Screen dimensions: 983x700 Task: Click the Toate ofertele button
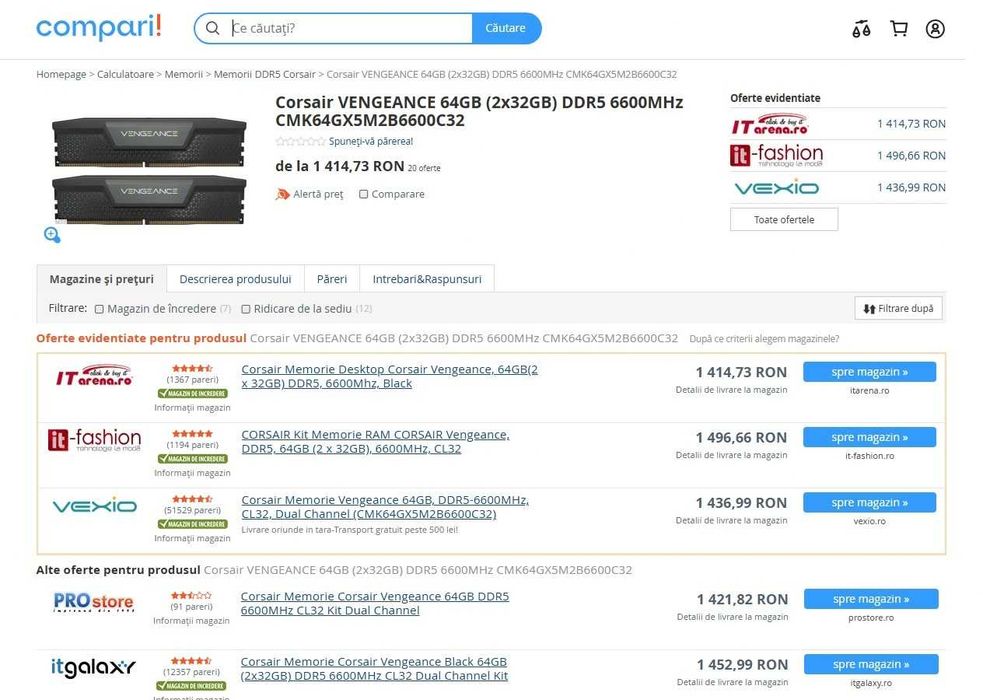tap(784, 219)
